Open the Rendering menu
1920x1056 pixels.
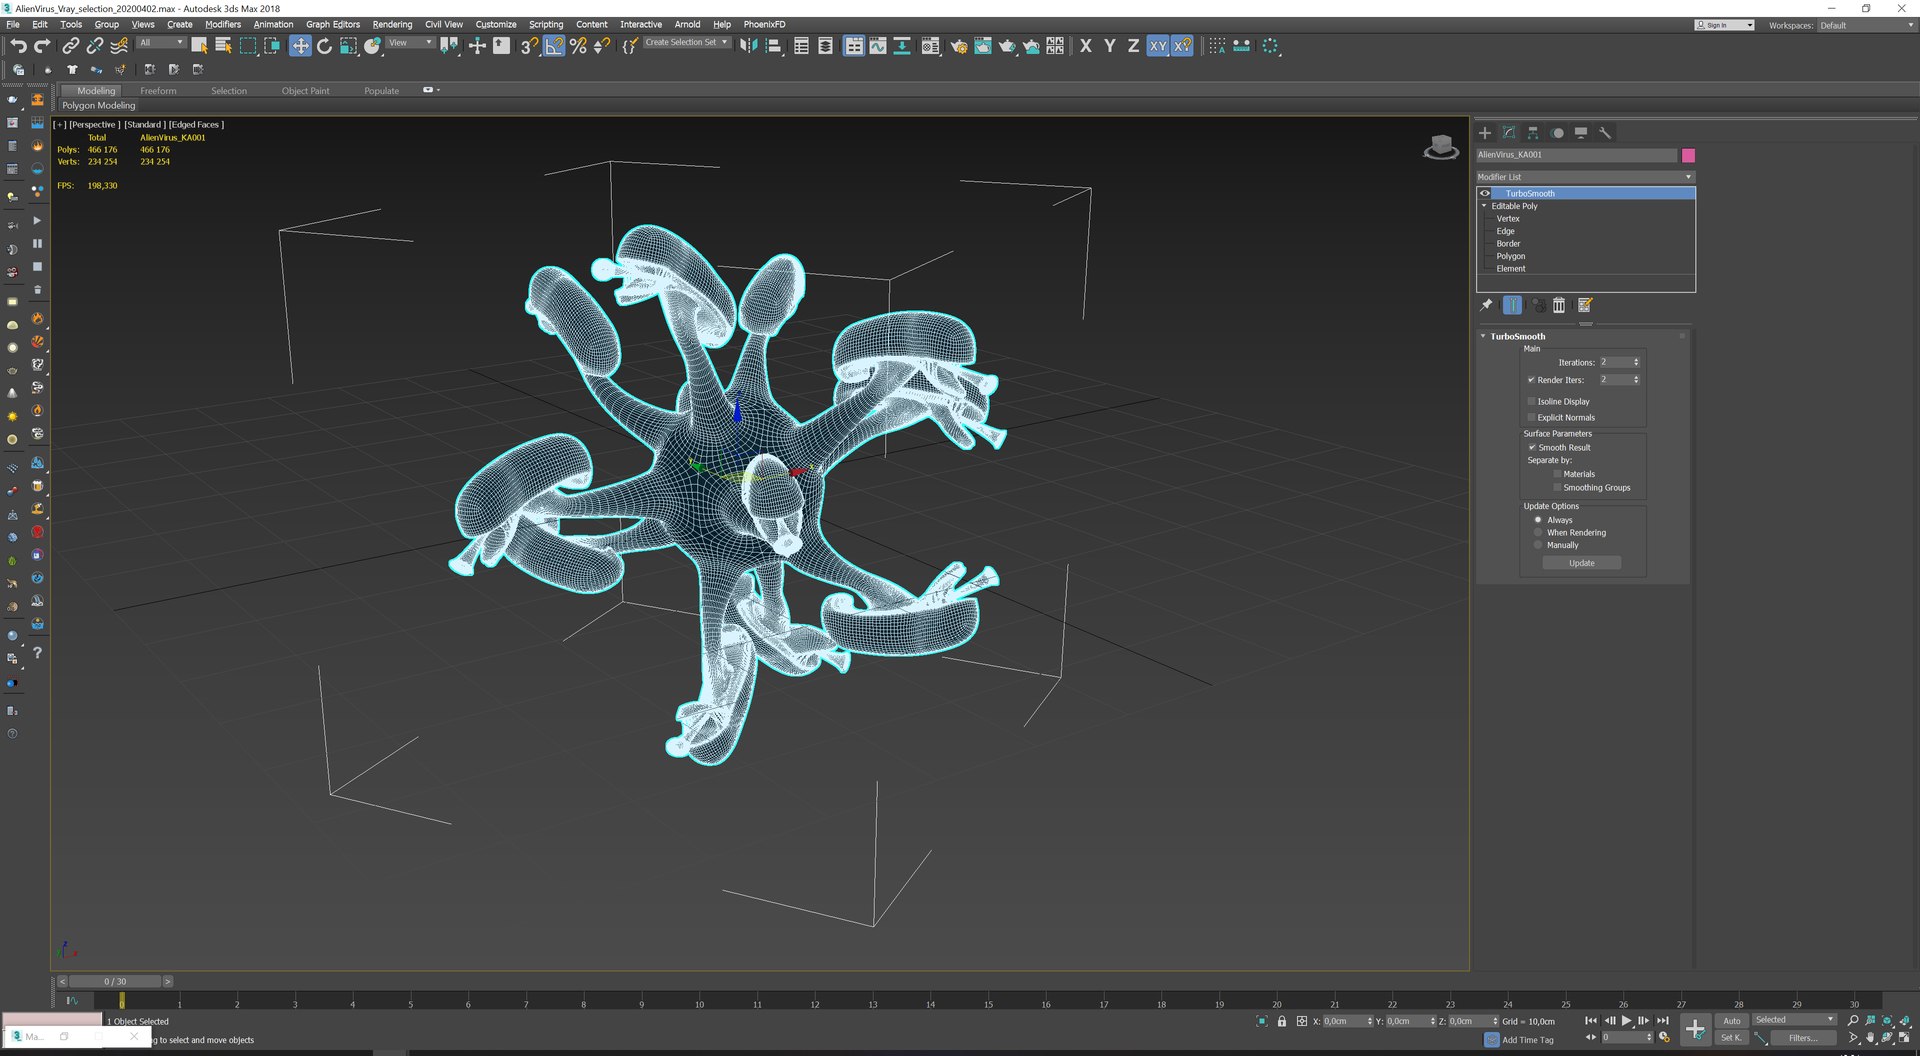tap(392, 25)
